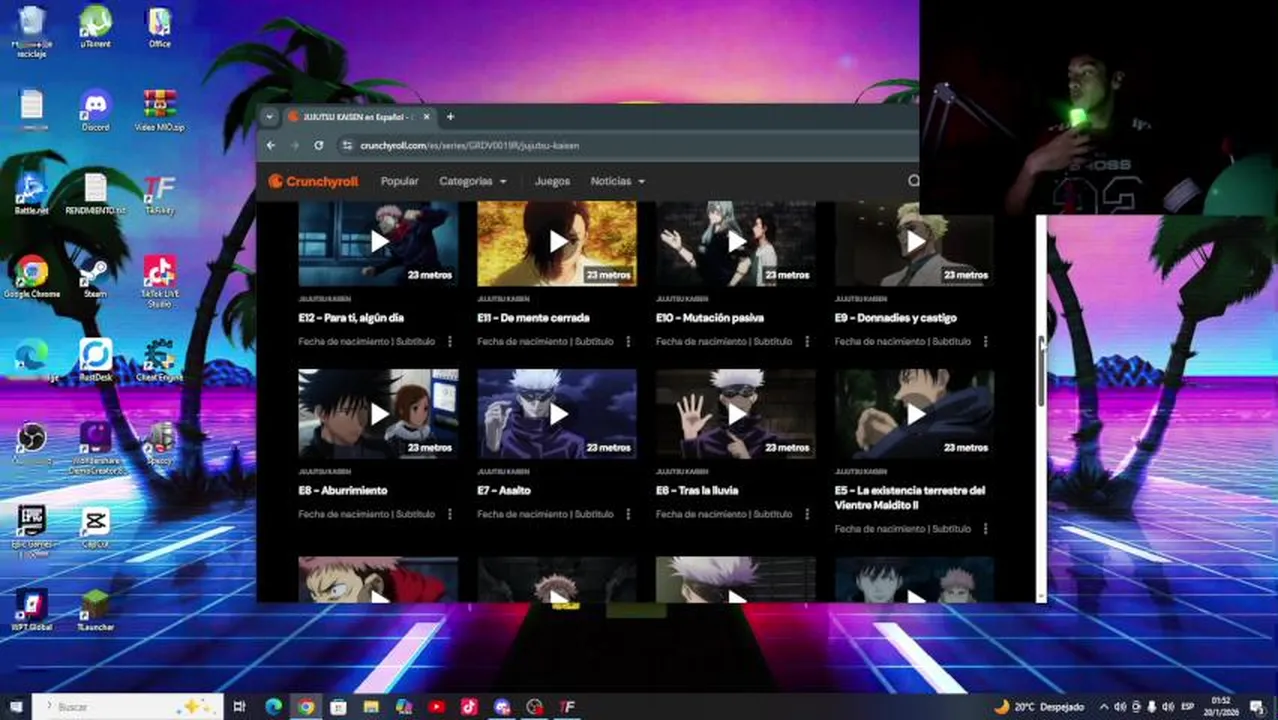This screenshot has height=720, width=1278.
Task: Open uTorrent desktop shortcut
Action: click(95, 27)
